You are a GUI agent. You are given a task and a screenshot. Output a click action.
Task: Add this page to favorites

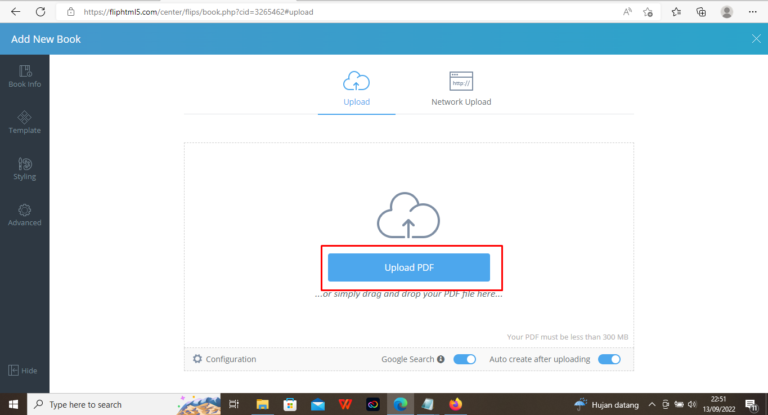click(x=648, y=12)
